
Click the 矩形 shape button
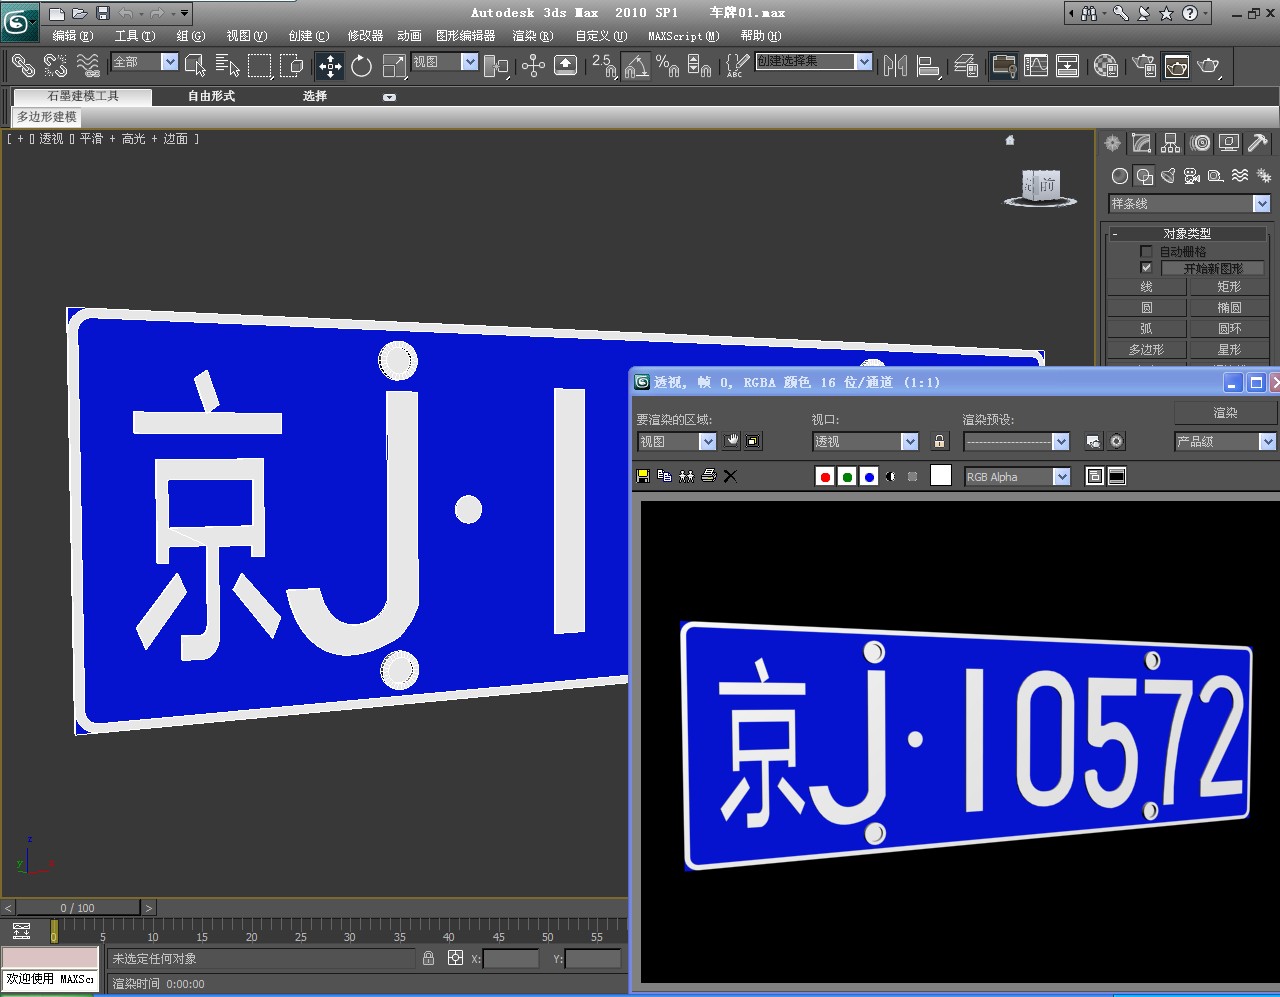coord(1229,287)
